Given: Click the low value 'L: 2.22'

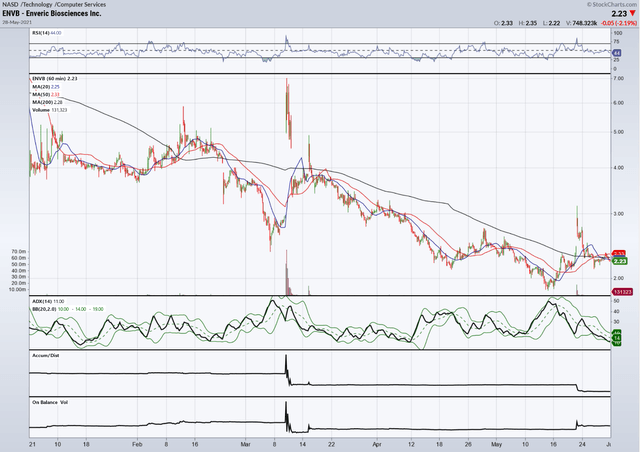Looking at the screenshot, I should coord(551,23).
